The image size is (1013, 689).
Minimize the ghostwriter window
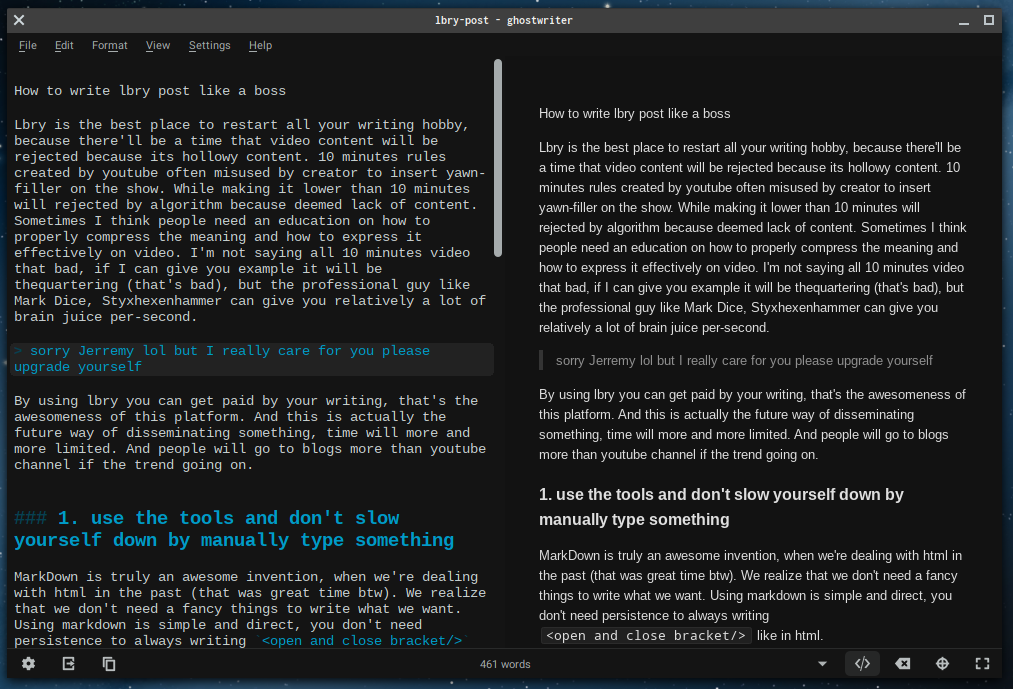pos(964,21)
